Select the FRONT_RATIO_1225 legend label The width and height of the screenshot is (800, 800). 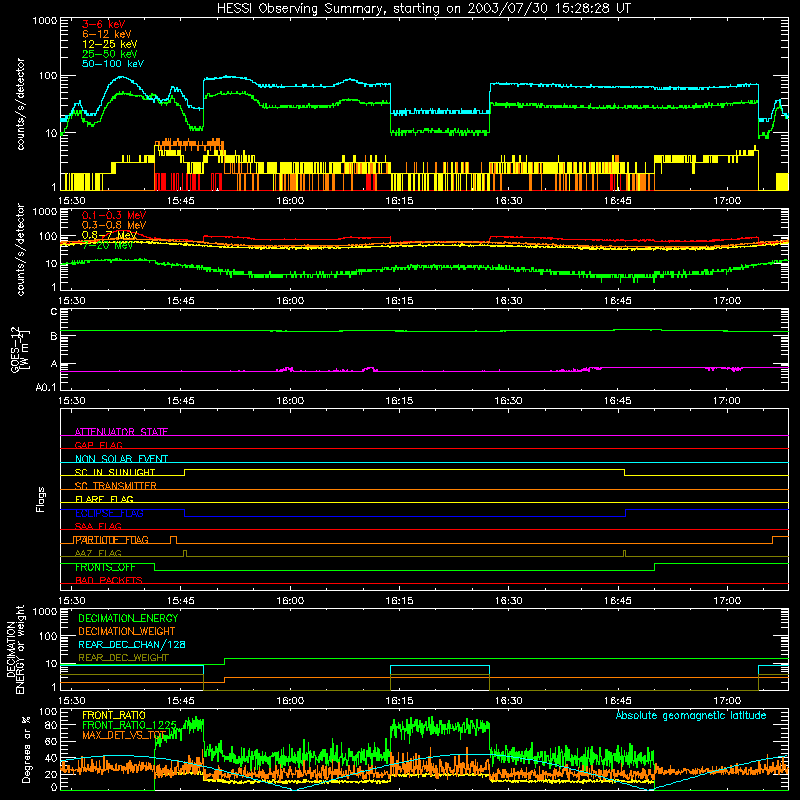pos(129,725)
